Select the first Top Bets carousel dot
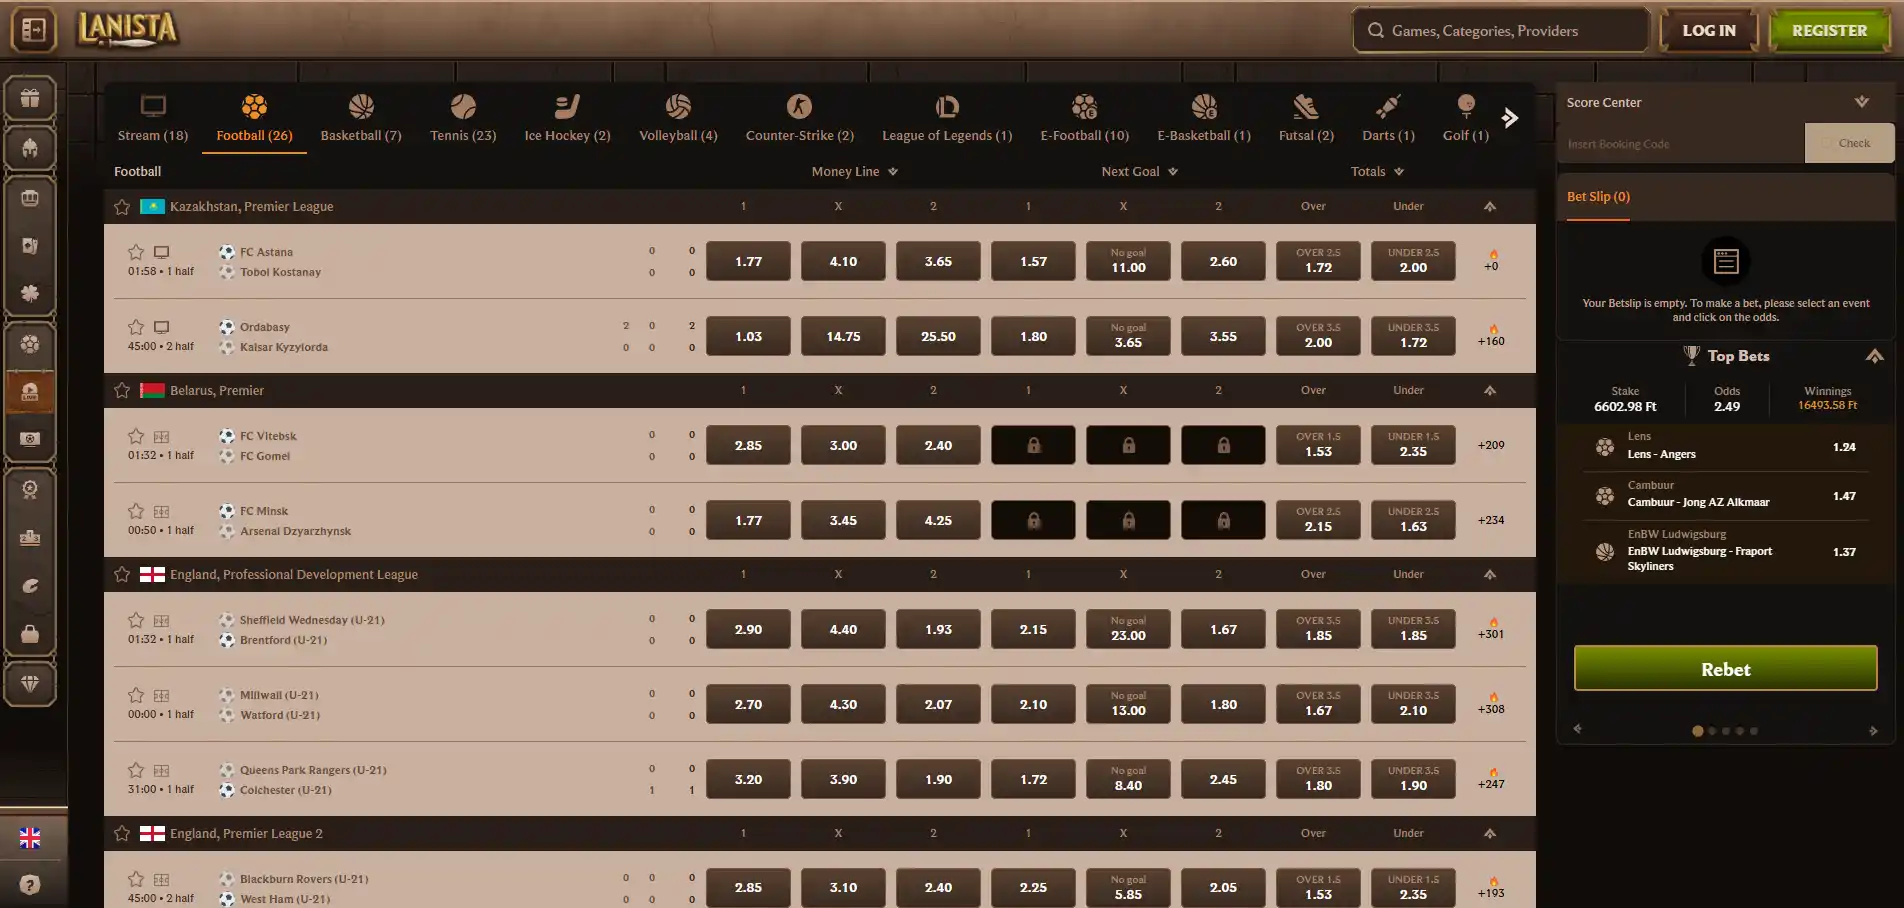 pos(1697,731)
